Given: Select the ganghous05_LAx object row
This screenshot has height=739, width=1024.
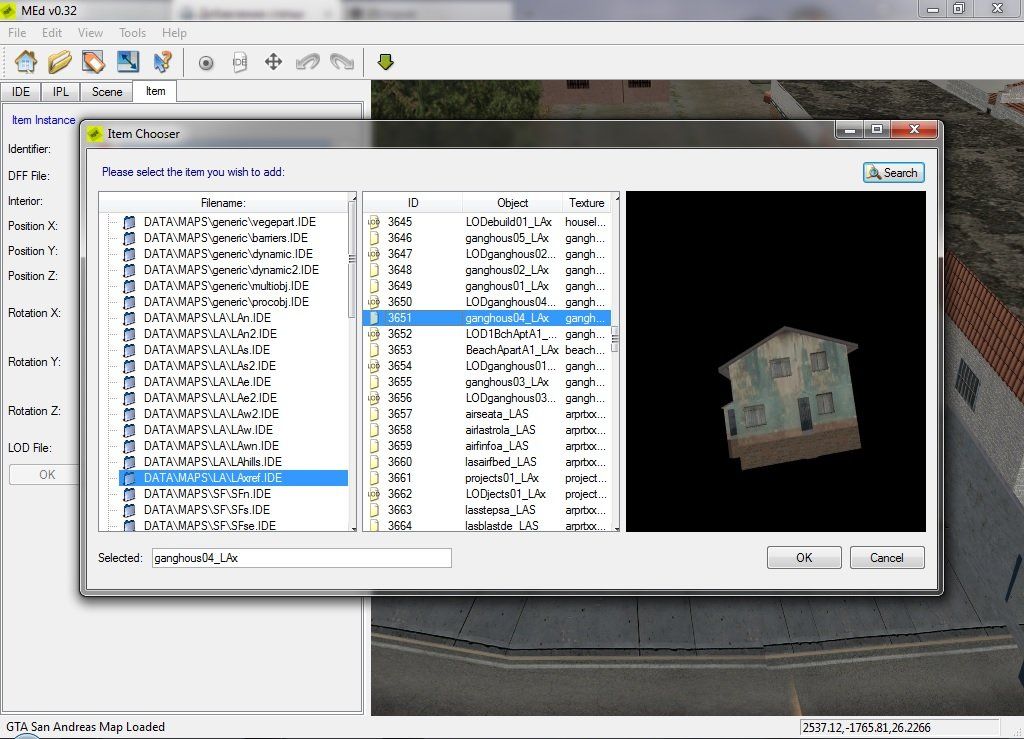Looking at the screenshot, I should (487, 238).
